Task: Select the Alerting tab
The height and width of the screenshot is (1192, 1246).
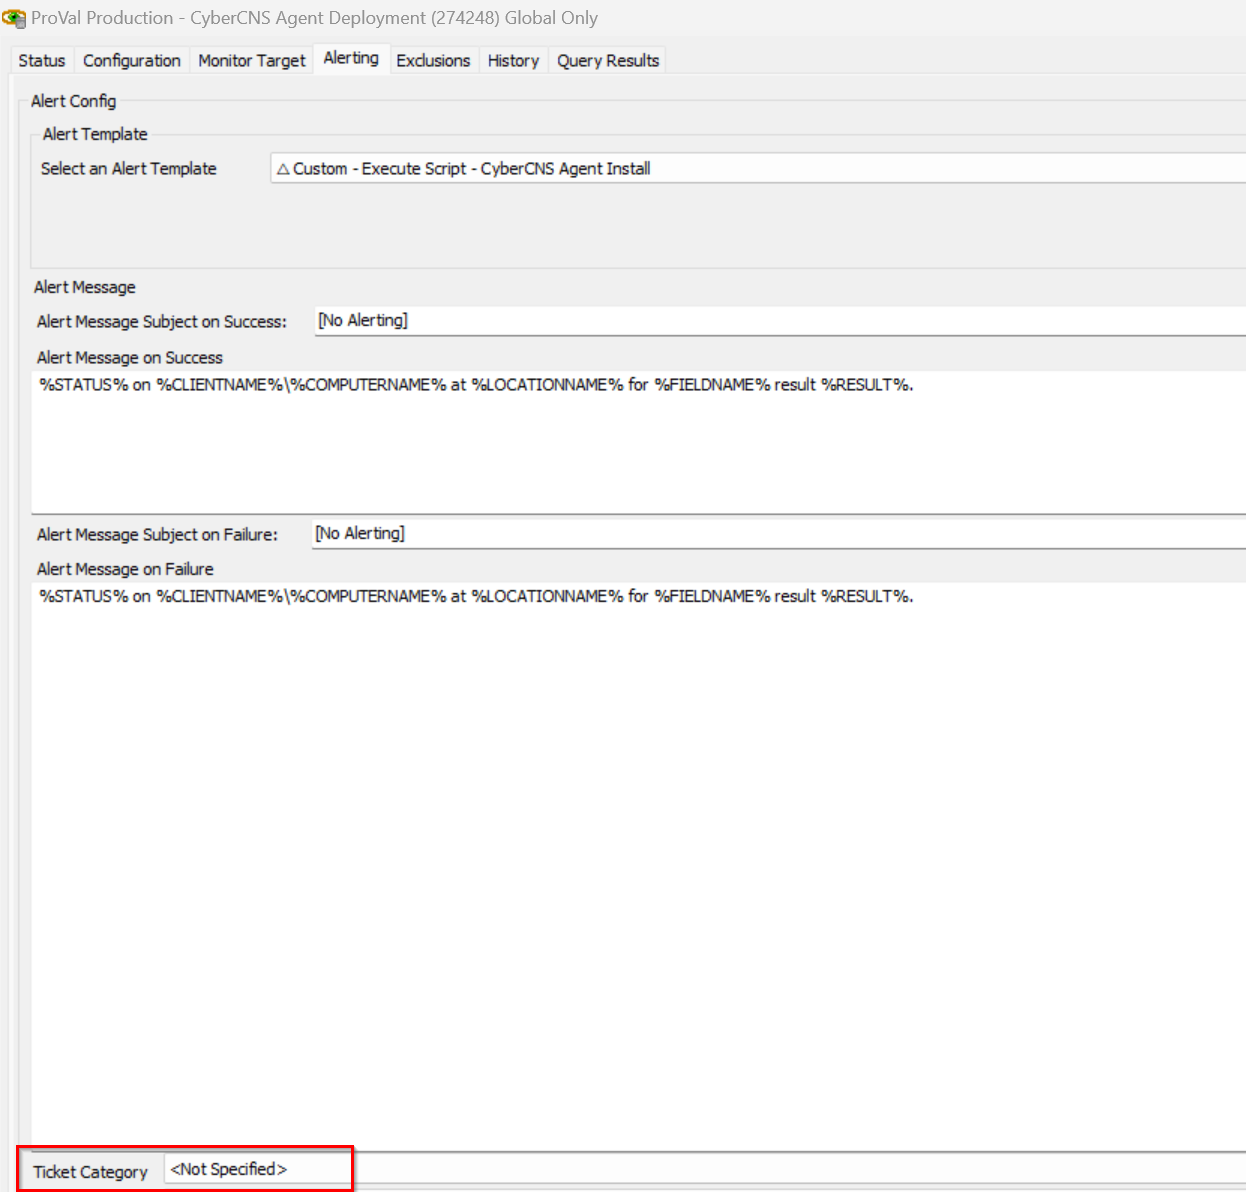Action: coord(350,59)
